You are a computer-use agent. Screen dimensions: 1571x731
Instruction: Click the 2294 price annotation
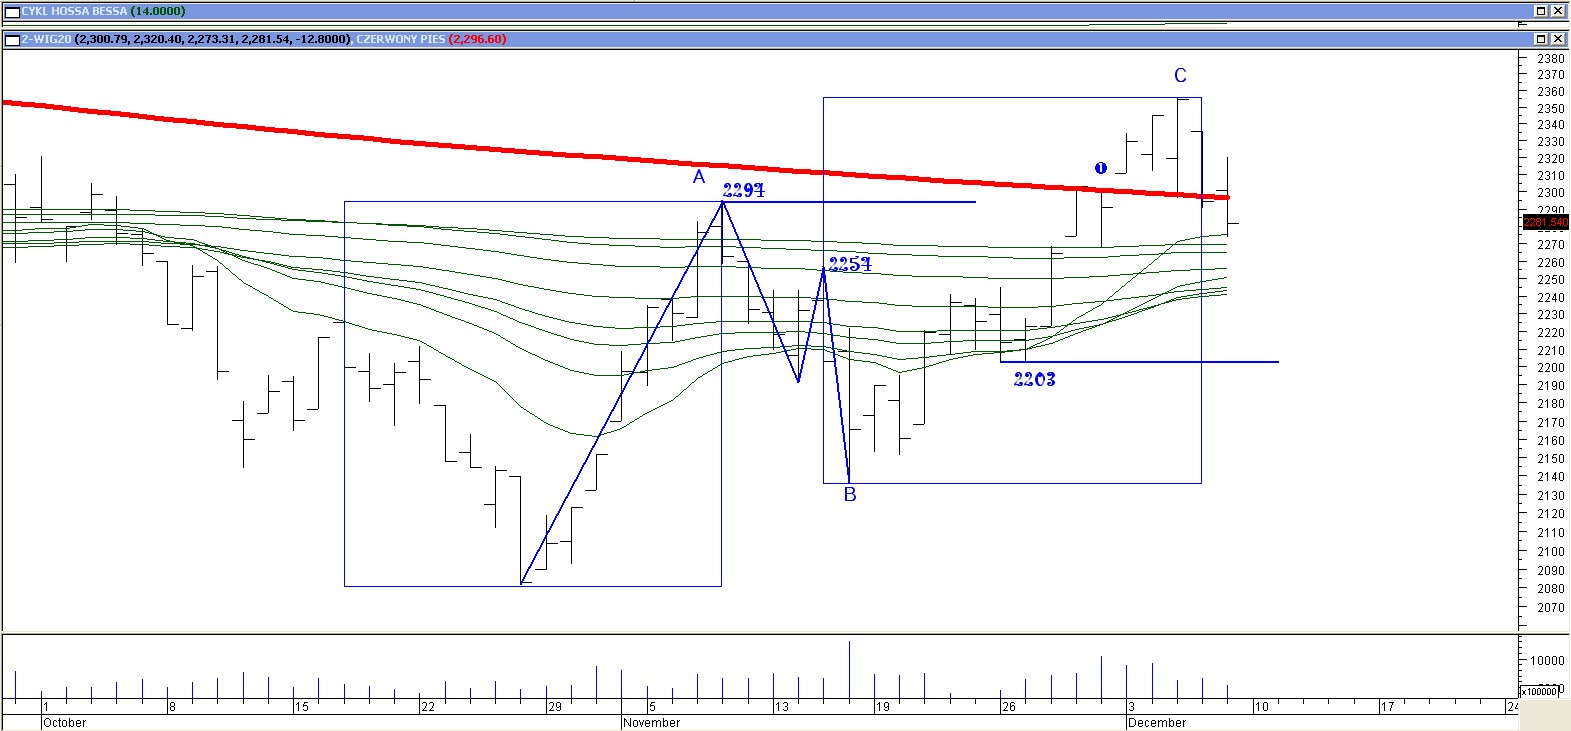(744, 190)
